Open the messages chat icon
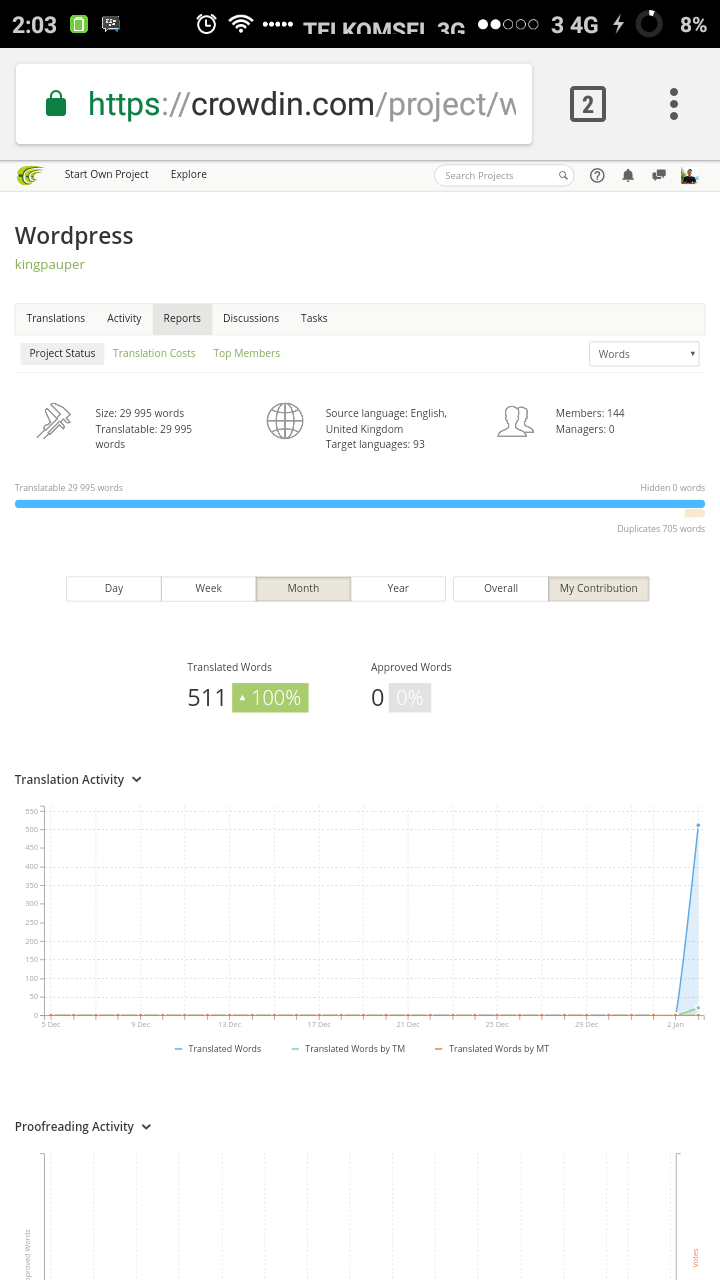This screenshot has width=720, height=1280. [659, 175]
